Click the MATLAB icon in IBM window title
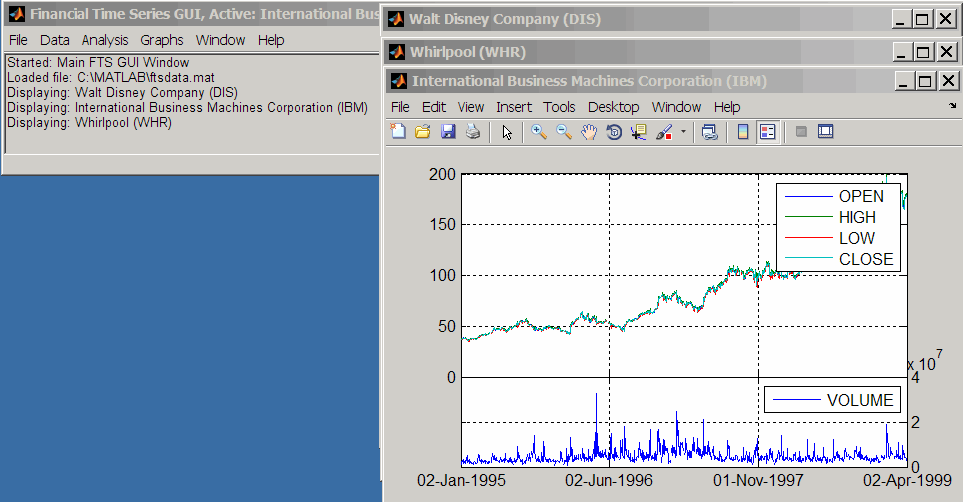 pyautogui.click(x=399, y=81)
